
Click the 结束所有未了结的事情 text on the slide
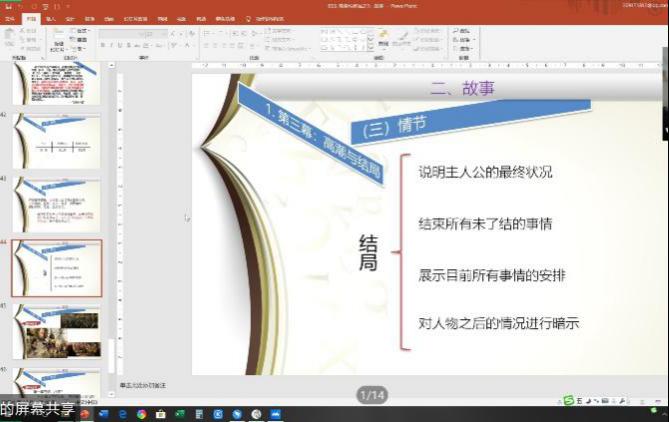point(484,224)
